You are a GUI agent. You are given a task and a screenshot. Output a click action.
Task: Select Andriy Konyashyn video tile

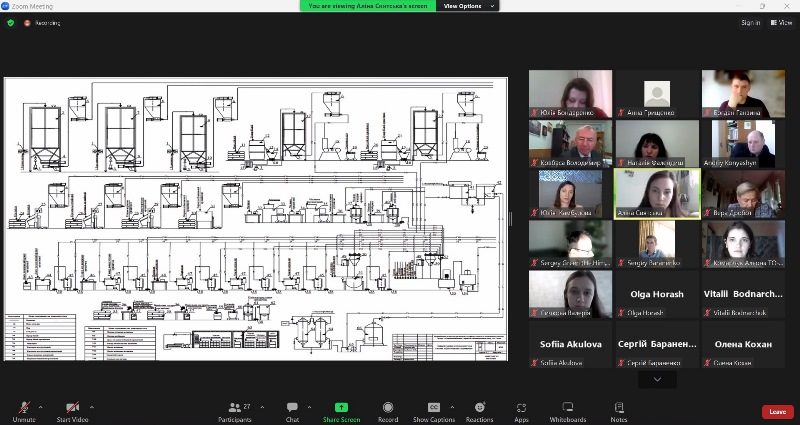point(743,144)
